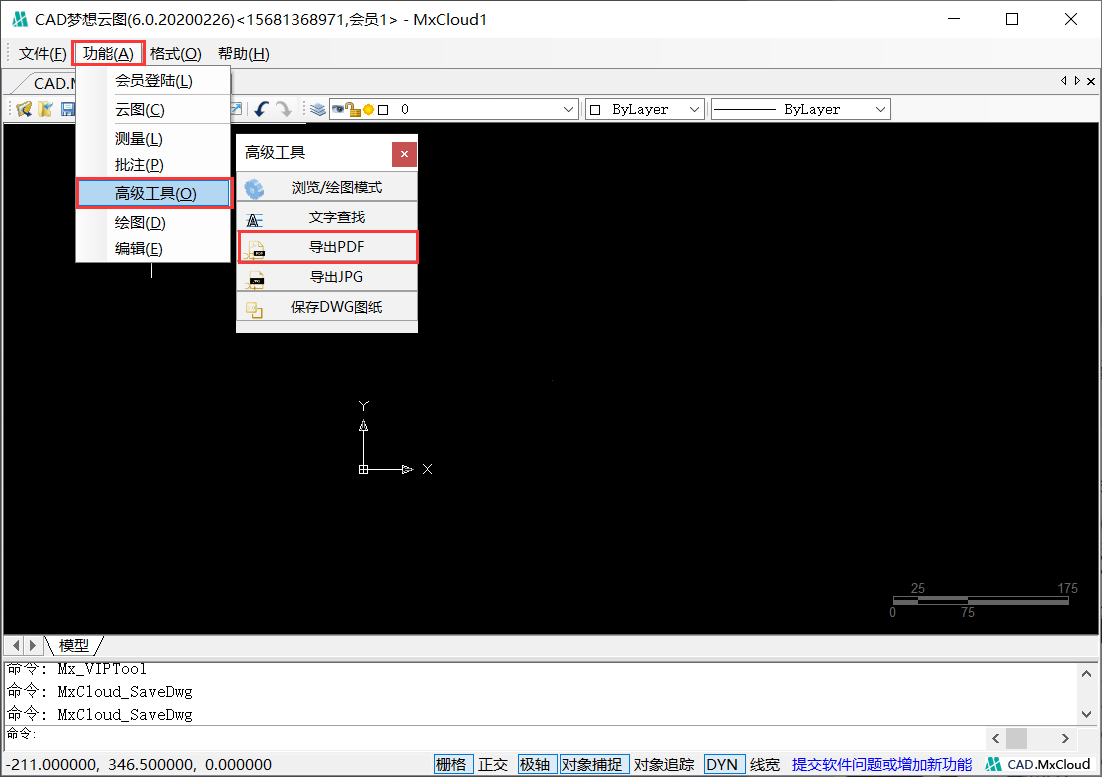1102x777 pixels.
Task: Click command history scroll-down arrow
Action: click(x=1087, y=714)
